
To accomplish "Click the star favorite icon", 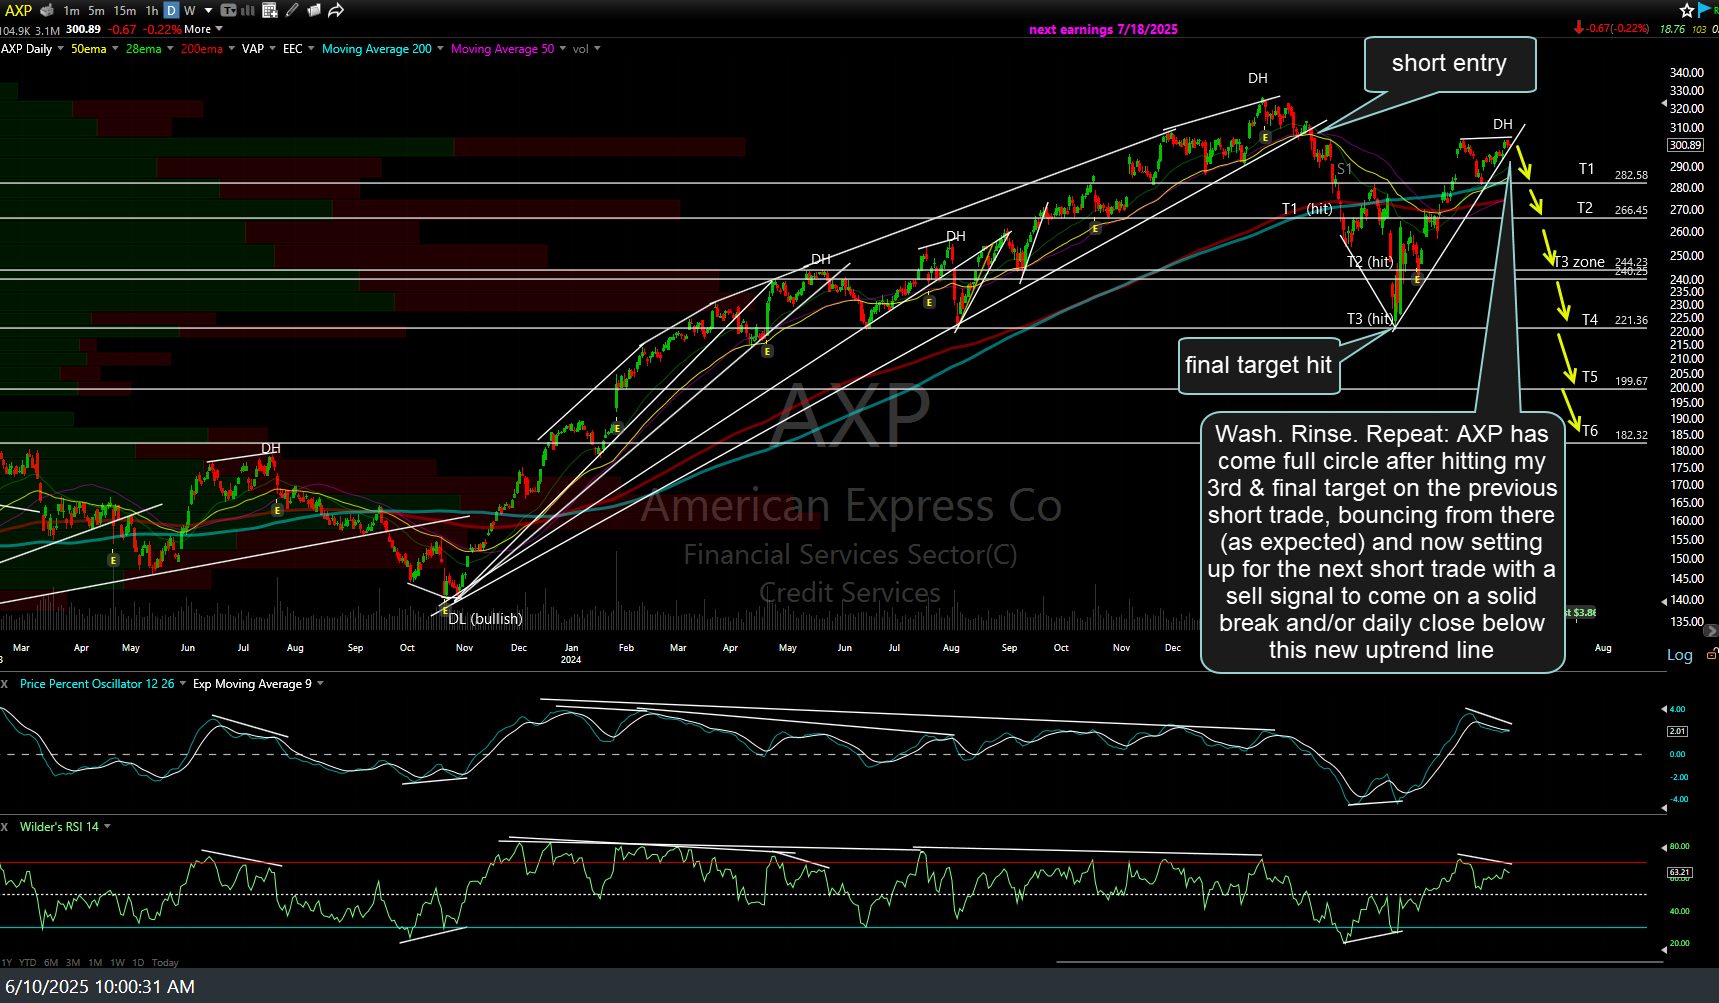I will click(x=1687, y=10).
